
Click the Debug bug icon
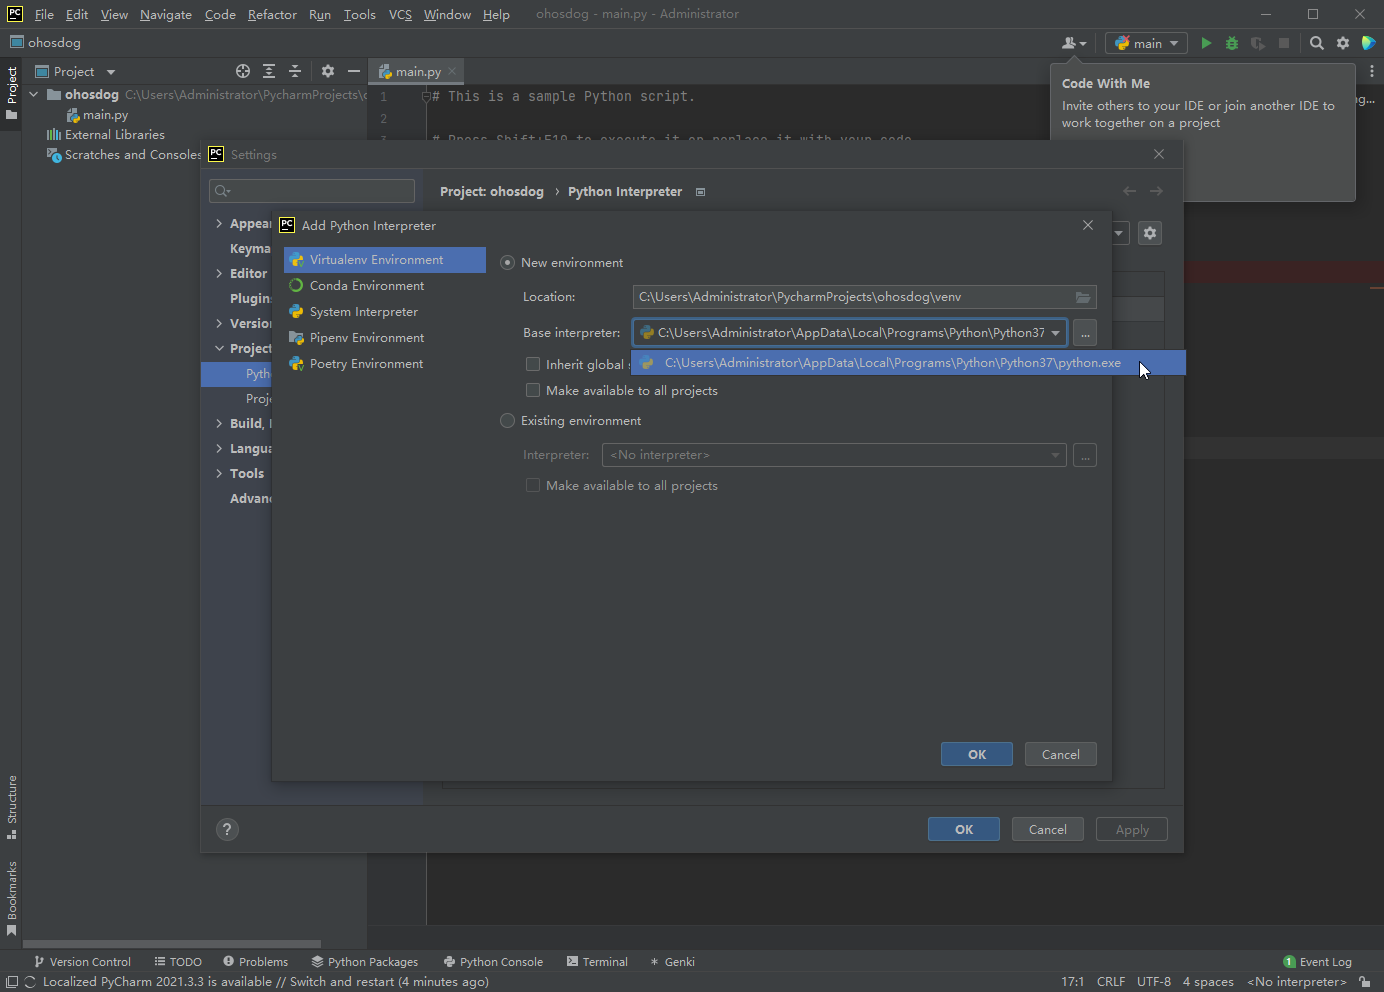1232,43
